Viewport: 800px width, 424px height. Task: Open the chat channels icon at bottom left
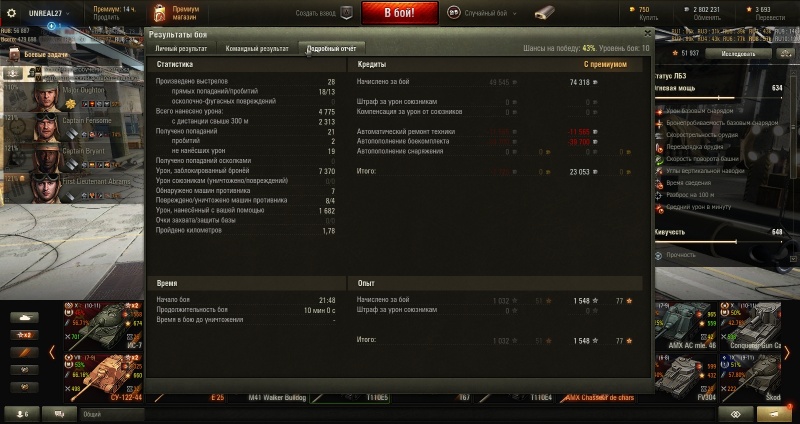(59, 414)
